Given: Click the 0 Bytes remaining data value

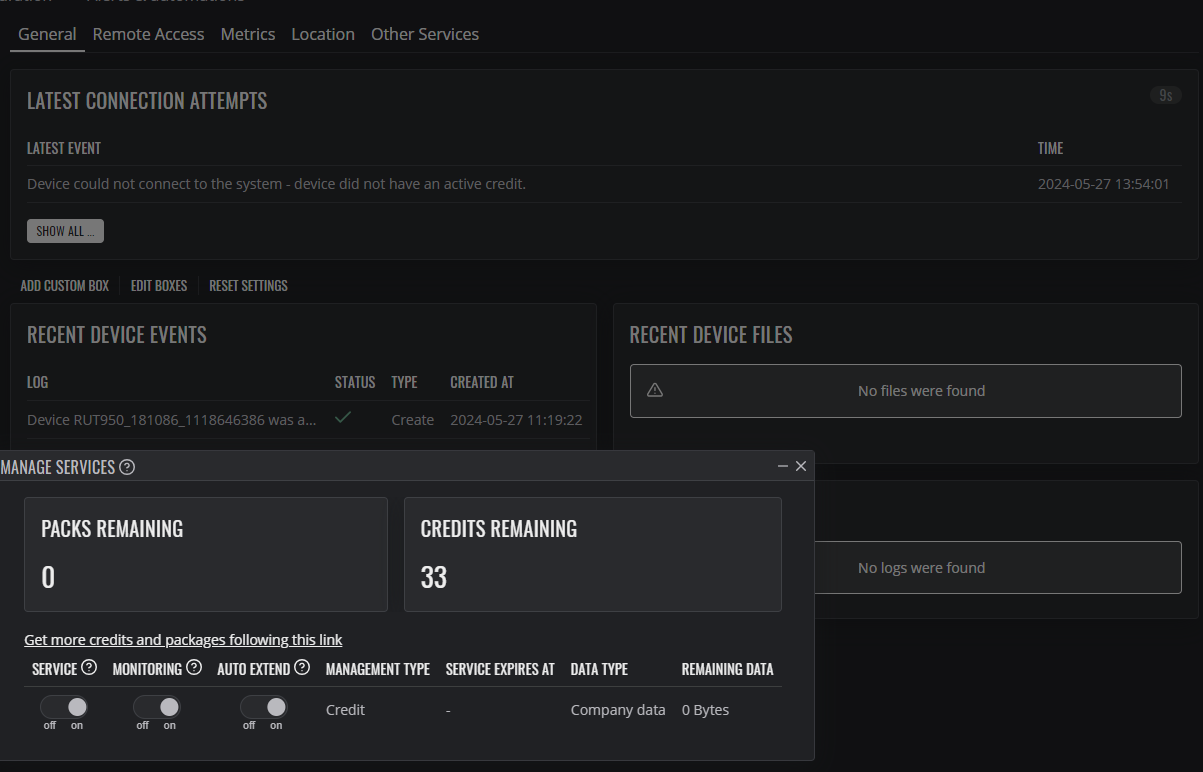Looking at the screenshot, I should coord(705,710).
